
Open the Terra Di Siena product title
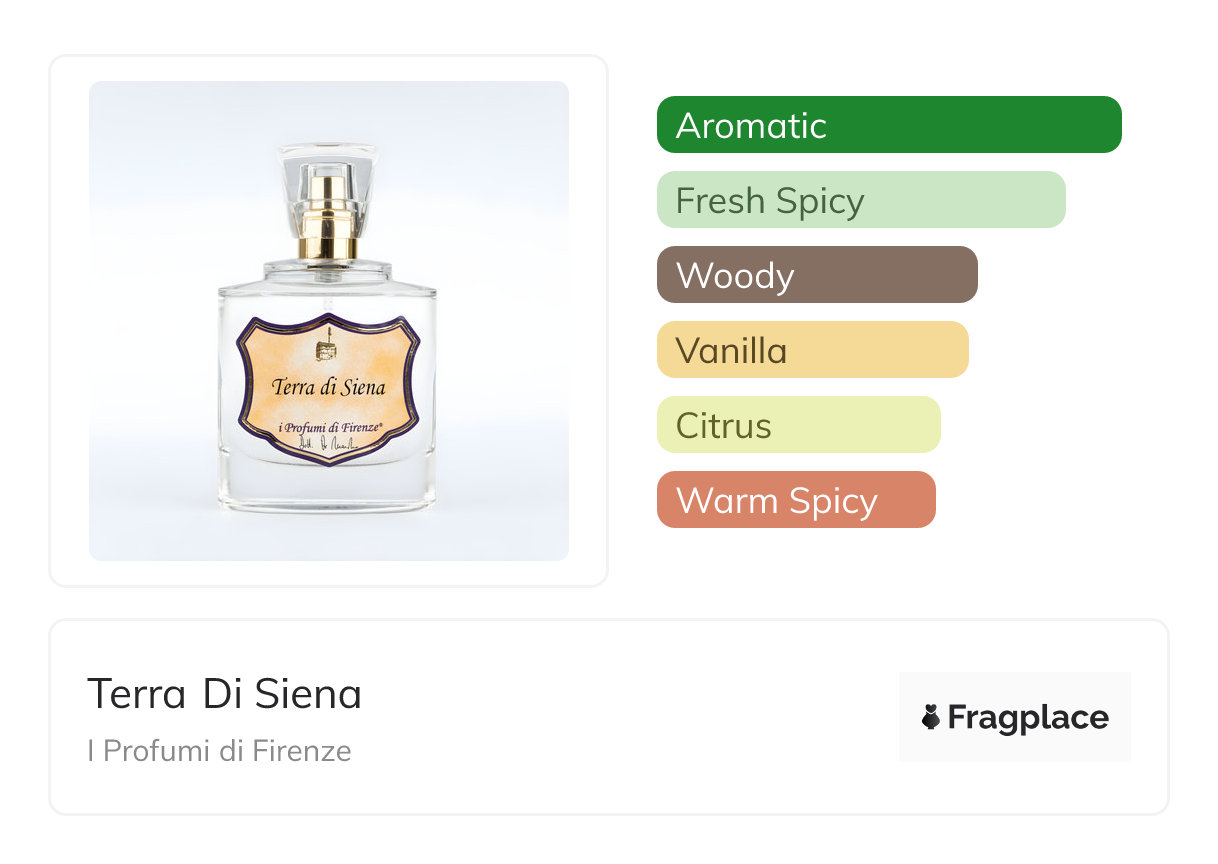click(224, 694)
